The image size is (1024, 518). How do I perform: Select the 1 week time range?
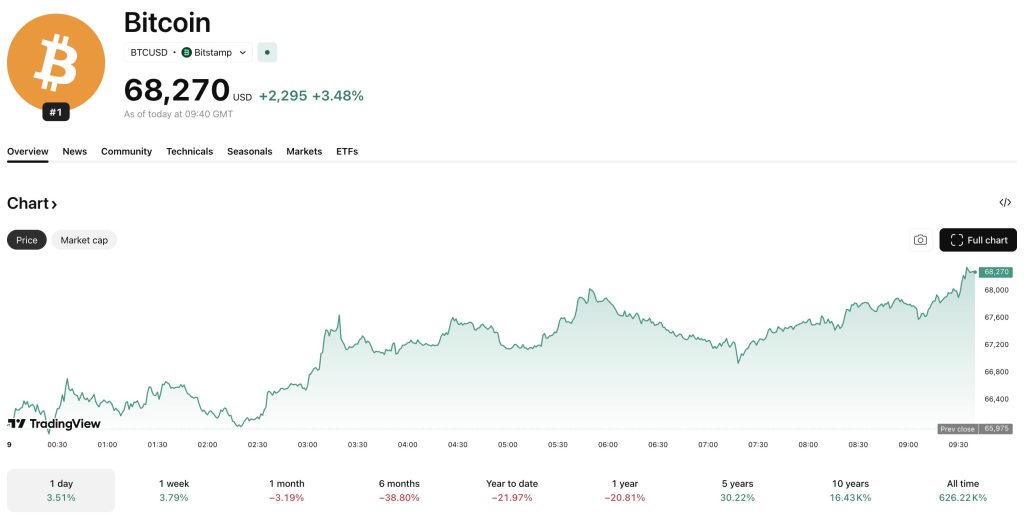(x=174, y=490)
